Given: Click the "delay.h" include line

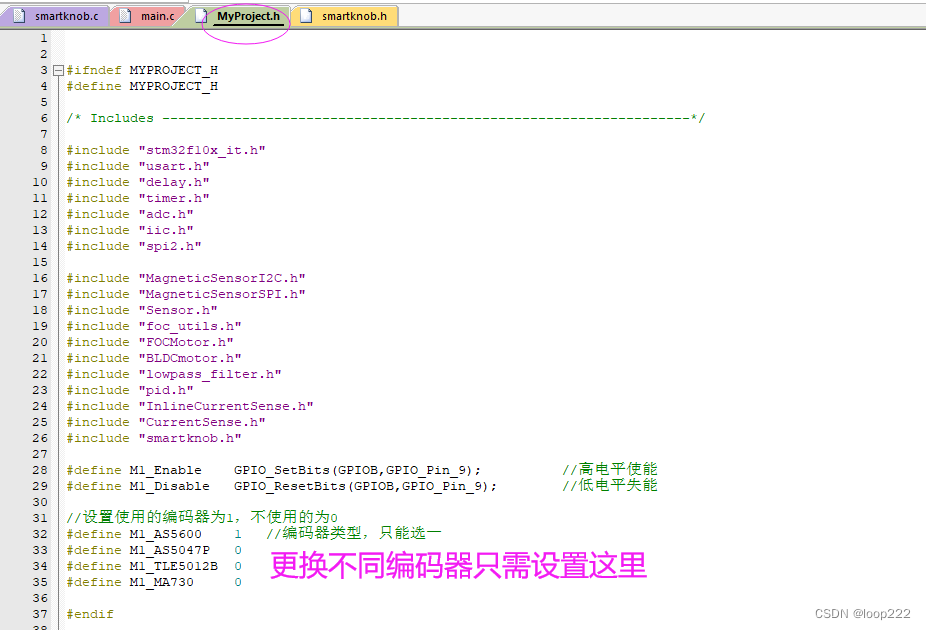Looking at the screenshot, I should pos(138,182).
